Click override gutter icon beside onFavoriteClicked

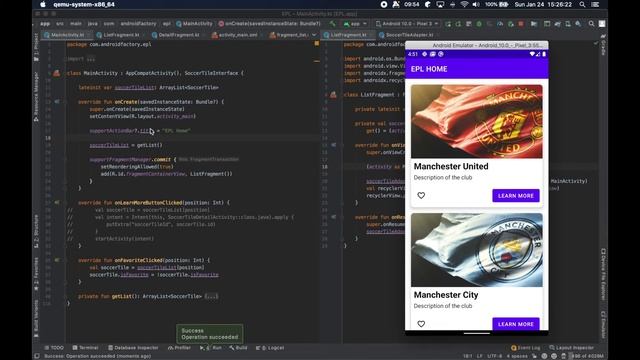pos(57,260)
